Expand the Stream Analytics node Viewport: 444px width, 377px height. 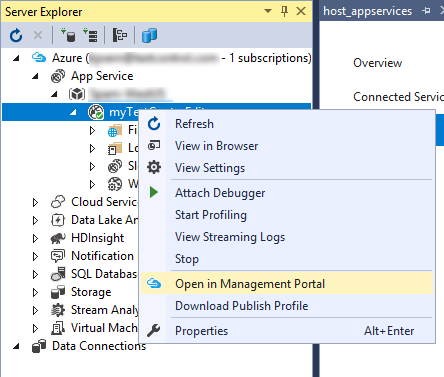35,310
